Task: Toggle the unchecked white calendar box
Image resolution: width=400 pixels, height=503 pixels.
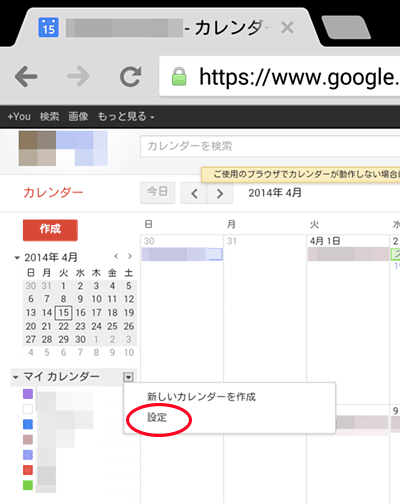Action: [28, 409]
